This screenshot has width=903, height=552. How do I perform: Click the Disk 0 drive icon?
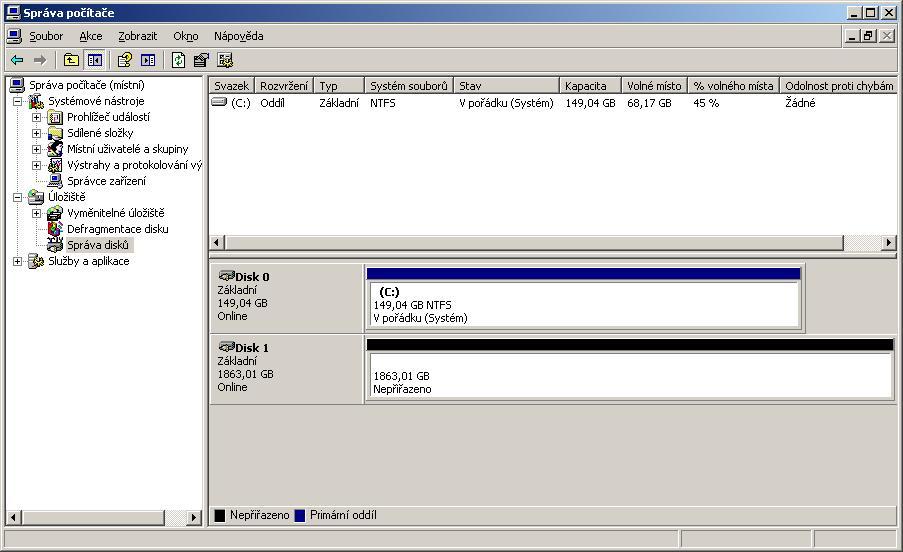226,276
